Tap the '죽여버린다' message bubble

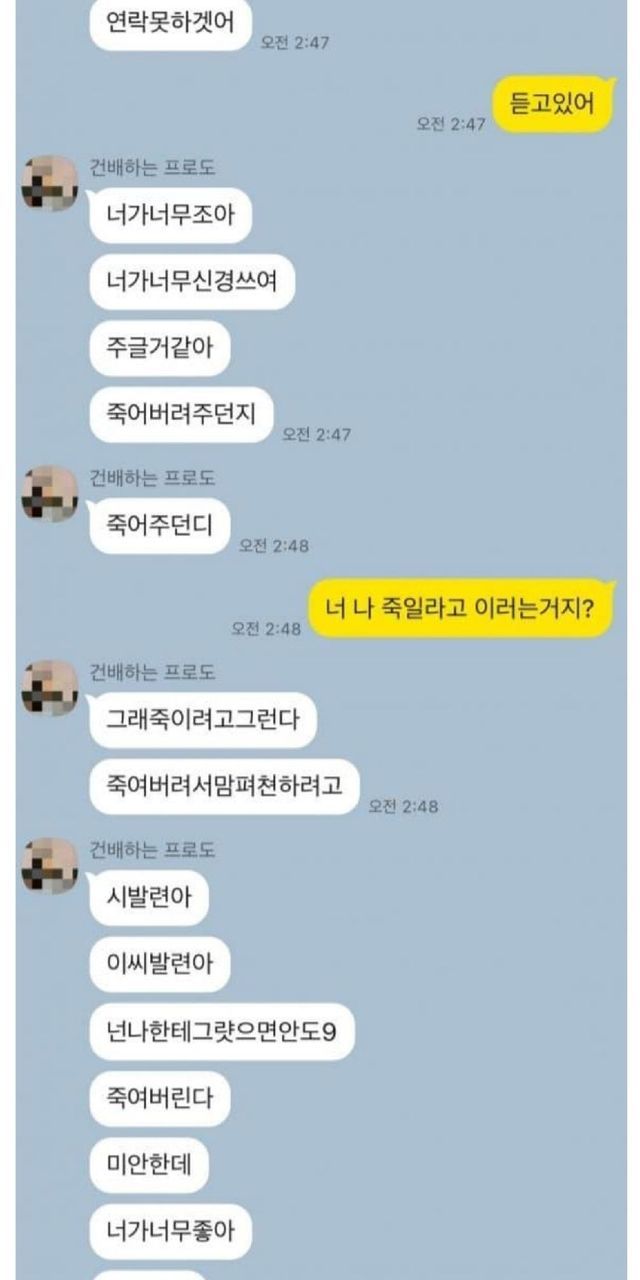(x=160, y=1098)
